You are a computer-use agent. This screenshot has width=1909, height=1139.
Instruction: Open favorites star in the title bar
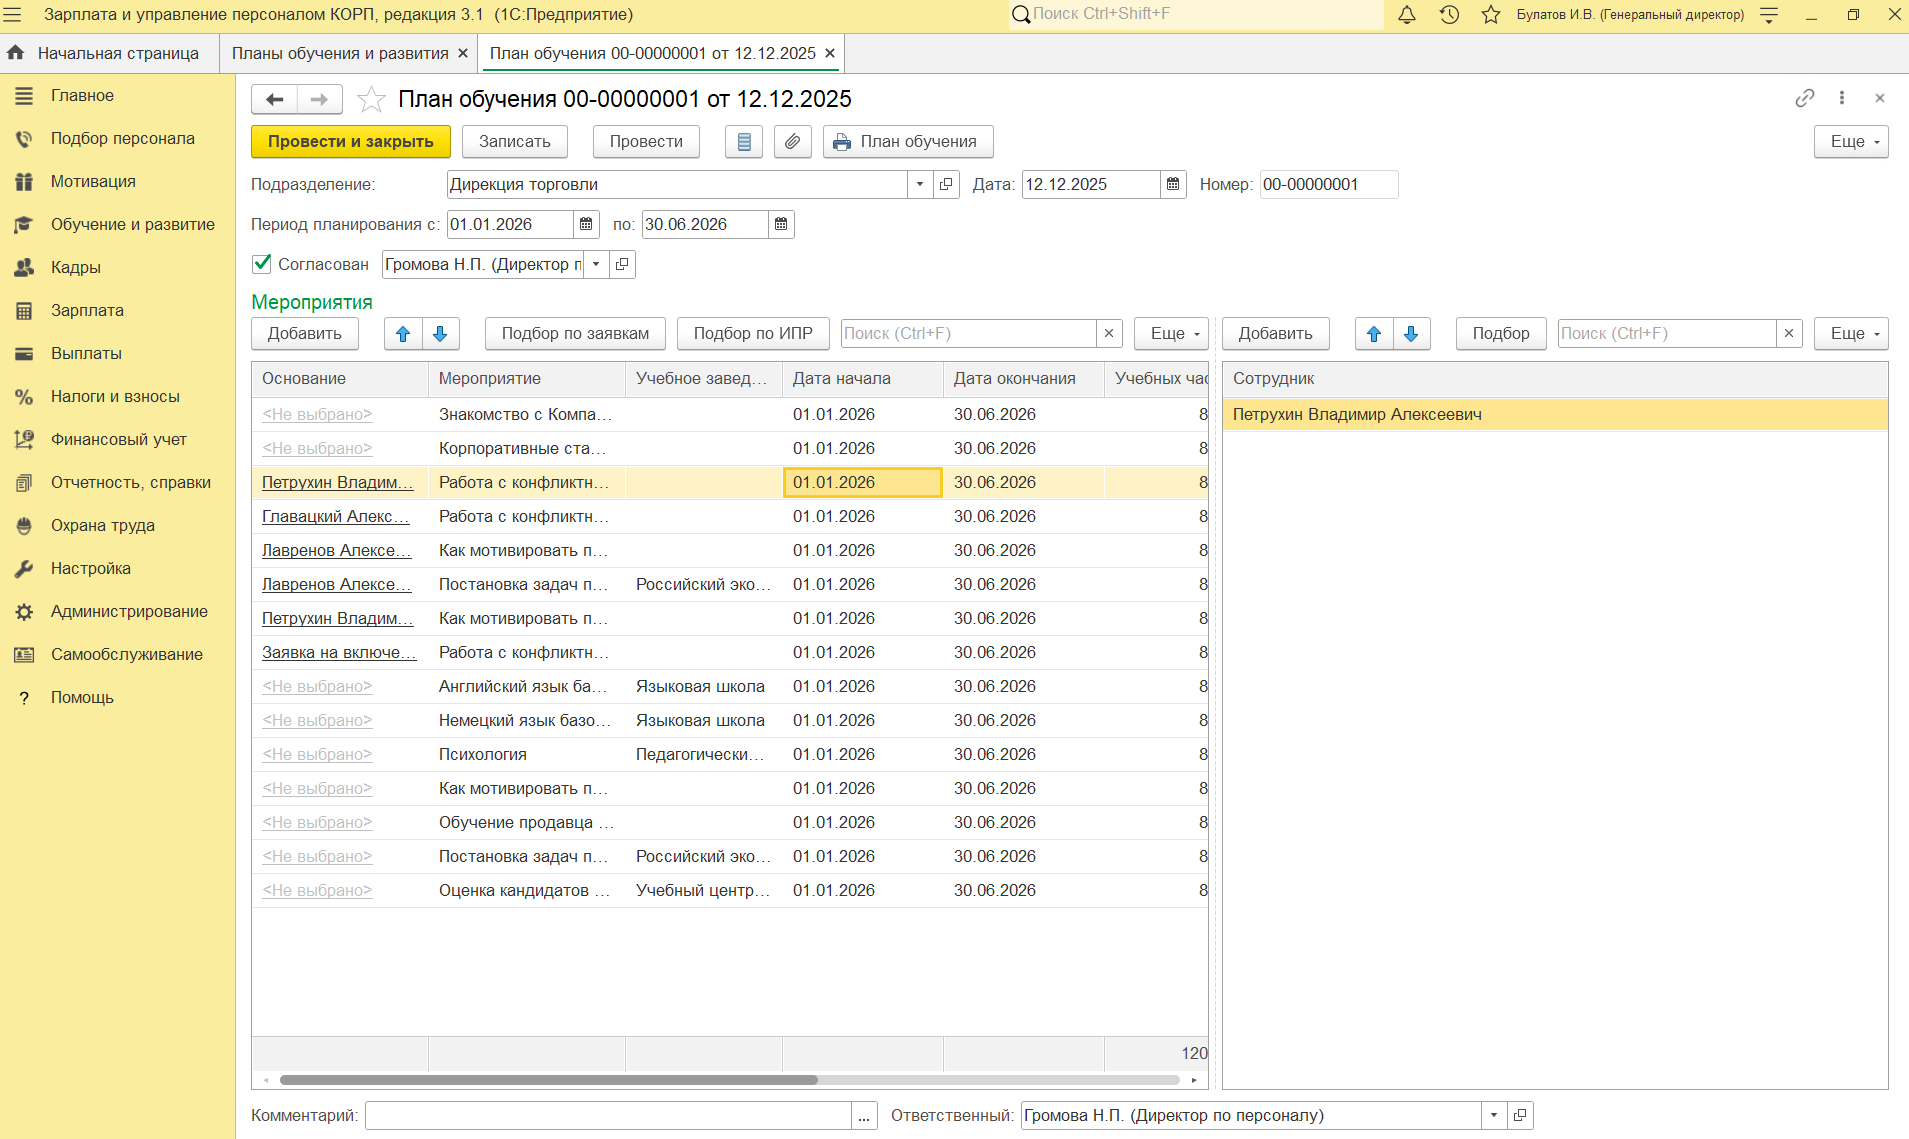[1491, 15]
